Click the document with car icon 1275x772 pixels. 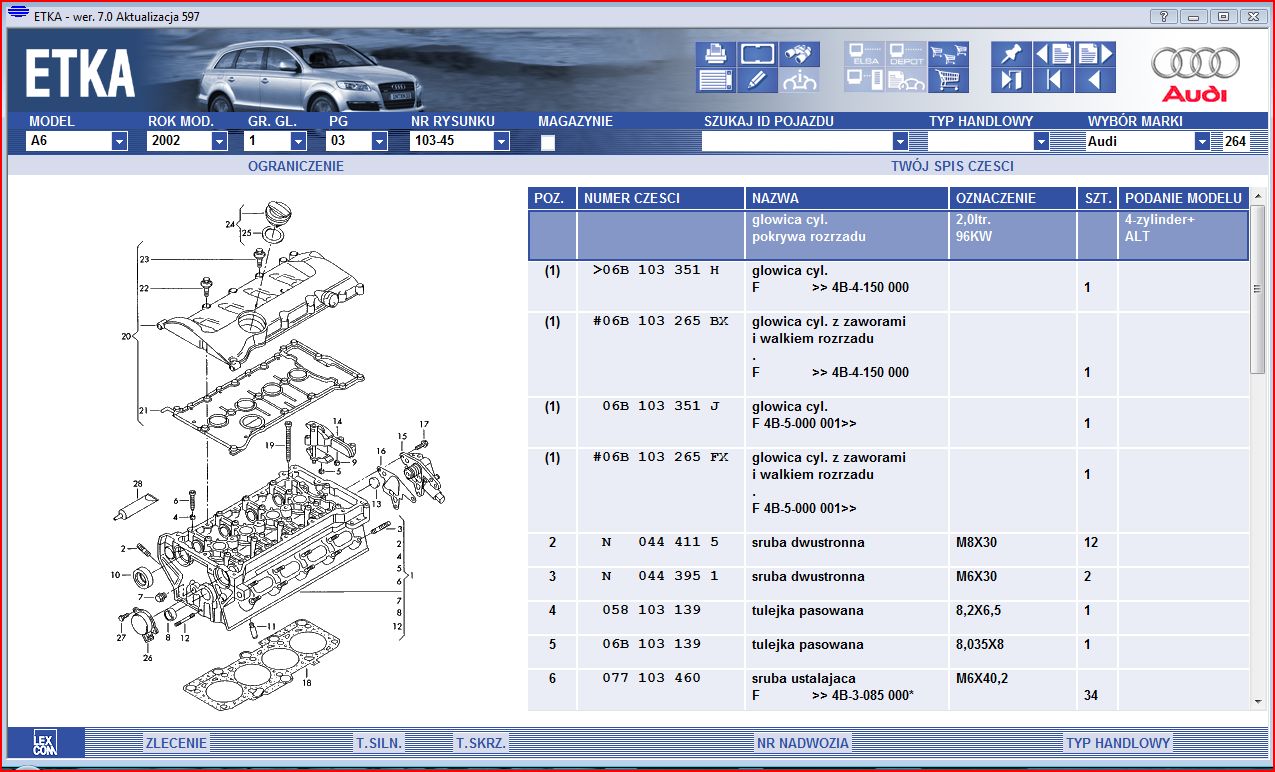click(x=907, y=81)
